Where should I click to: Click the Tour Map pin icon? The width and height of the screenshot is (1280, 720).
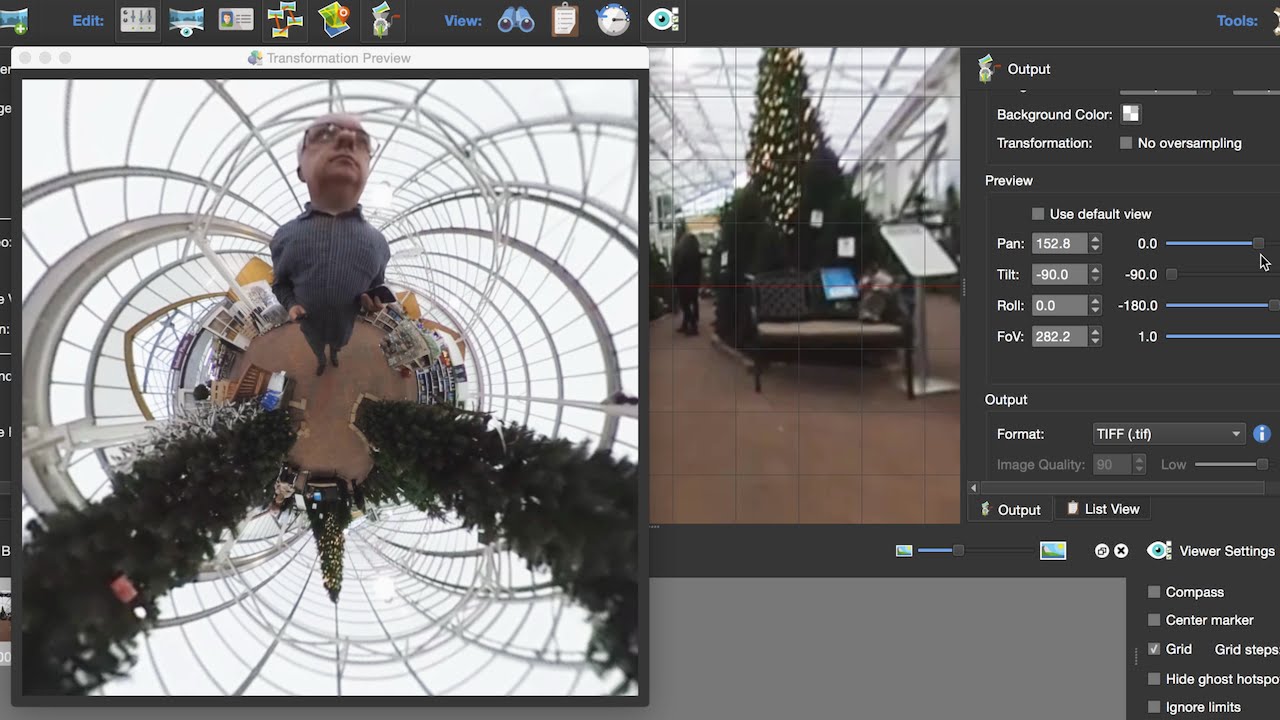tap(334, 20)
